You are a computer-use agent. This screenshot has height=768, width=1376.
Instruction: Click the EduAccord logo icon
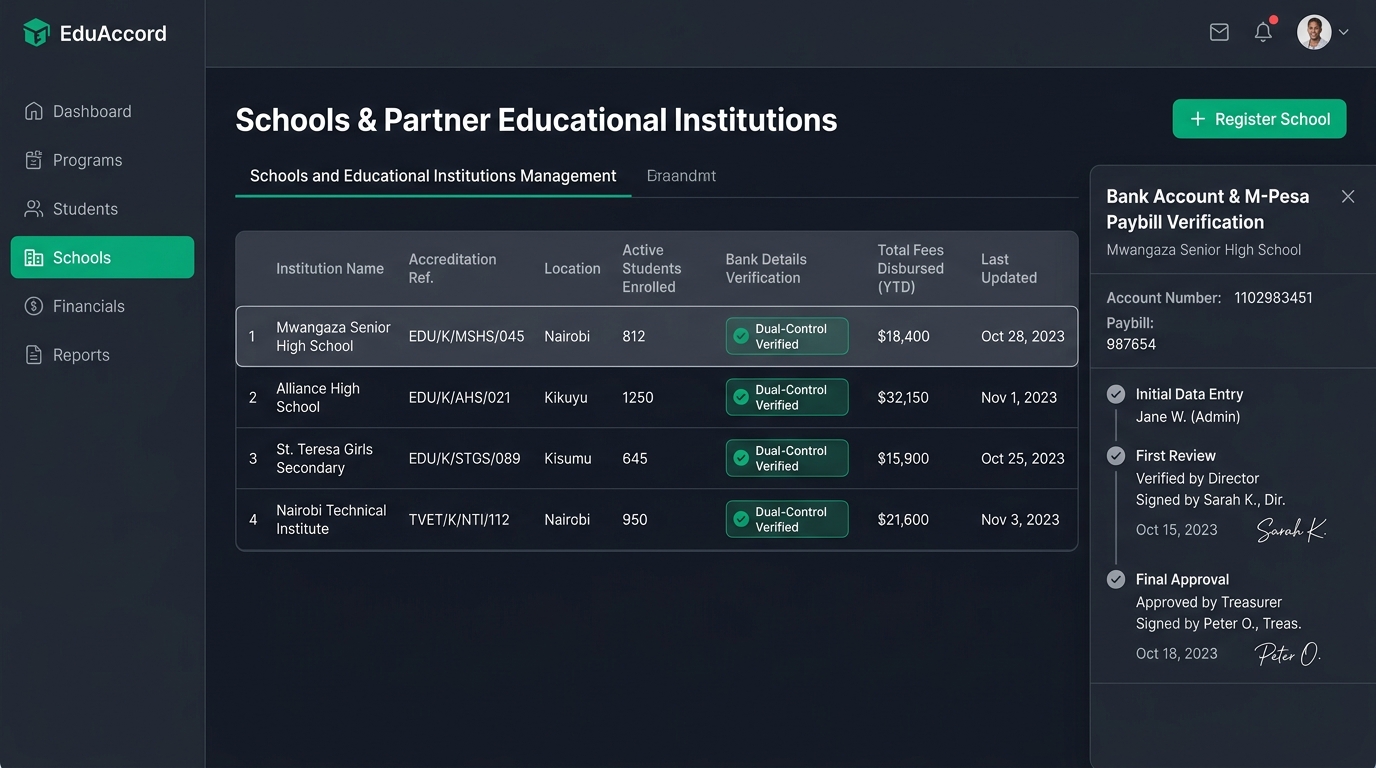pyautogui.click(x=36, y=33)
